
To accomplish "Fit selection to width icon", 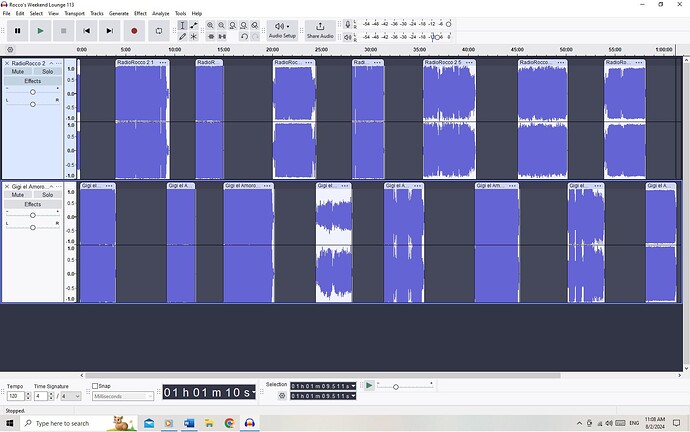I will 232,26.
